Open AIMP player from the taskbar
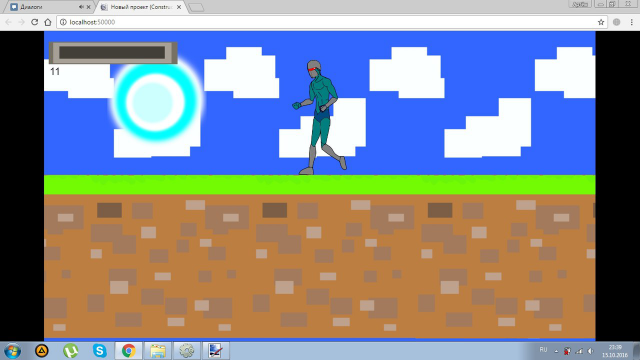This screenshot has height=360, width=640. tap(42, 351)
